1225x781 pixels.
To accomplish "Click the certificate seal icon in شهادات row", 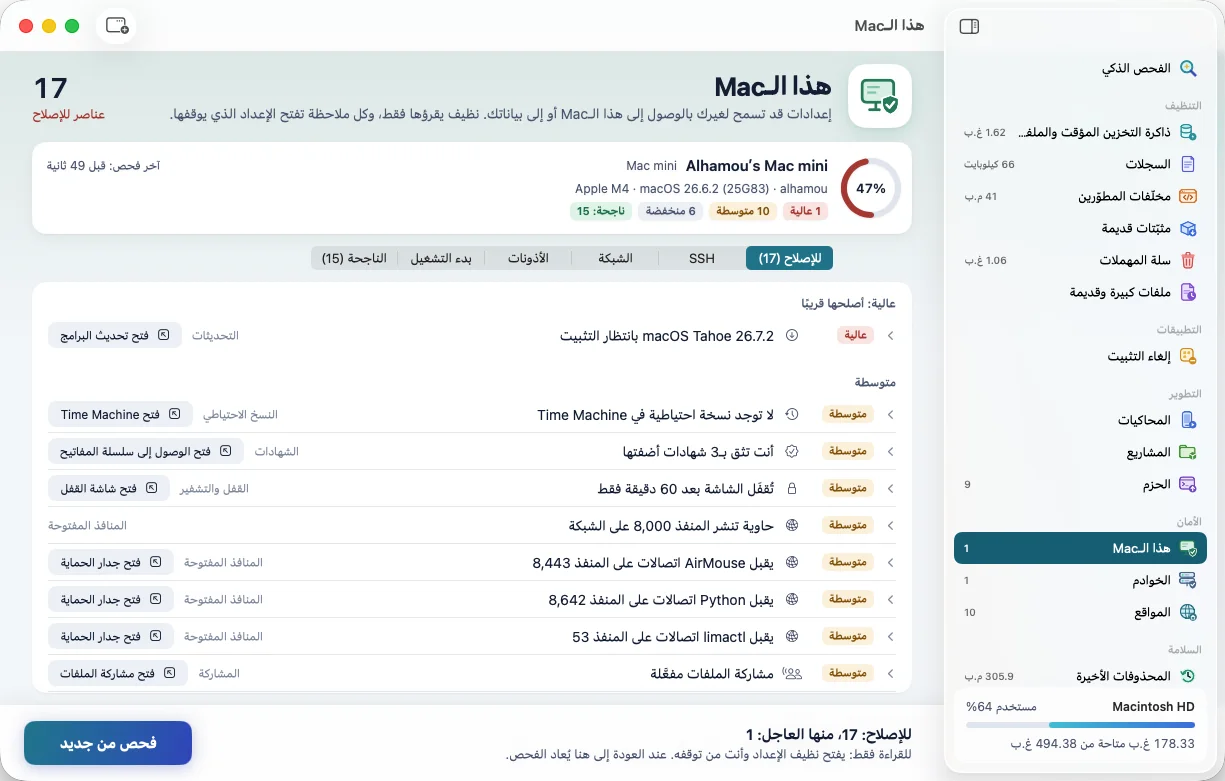I will pyautogui.click(x=791, y=451).
